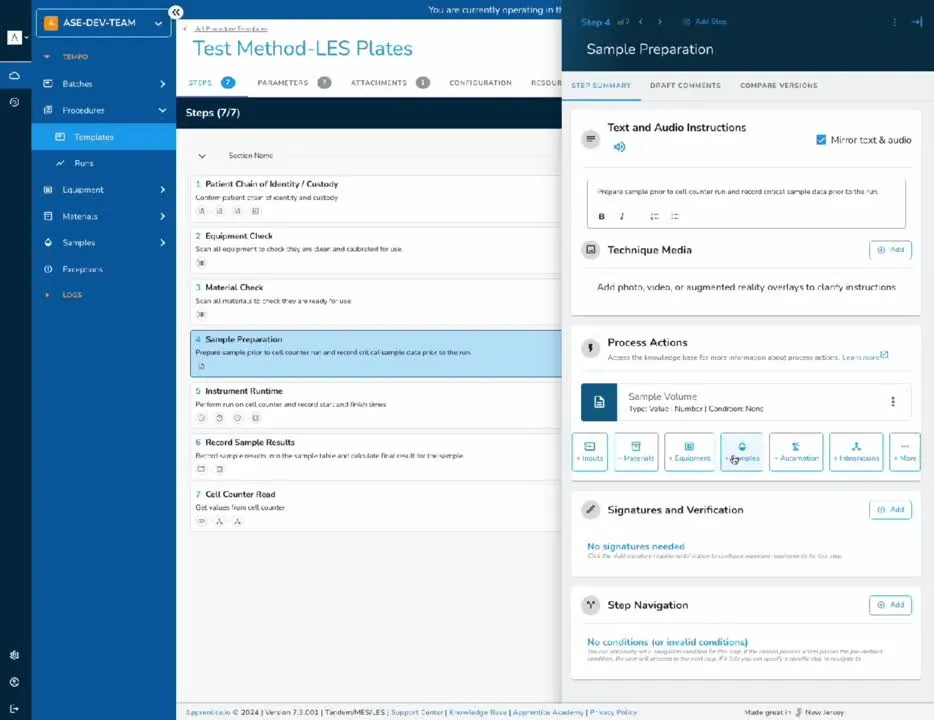Click into the instructions text editor field

click(x=746, y=192)
